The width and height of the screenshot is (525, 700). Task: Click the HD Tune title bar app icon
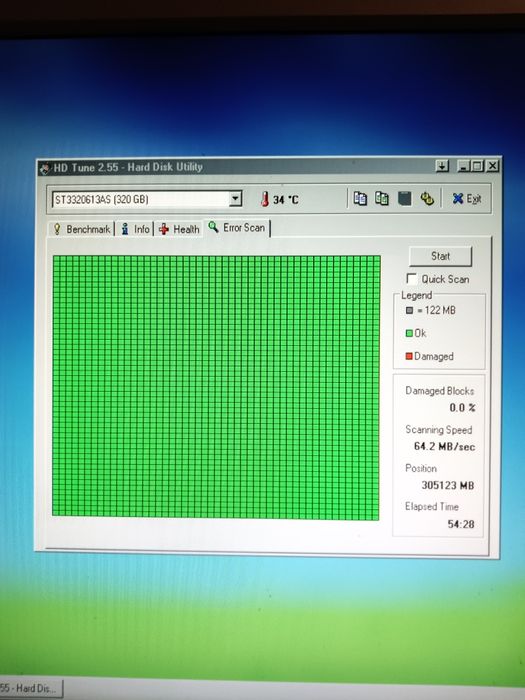[x=45, y=169]
